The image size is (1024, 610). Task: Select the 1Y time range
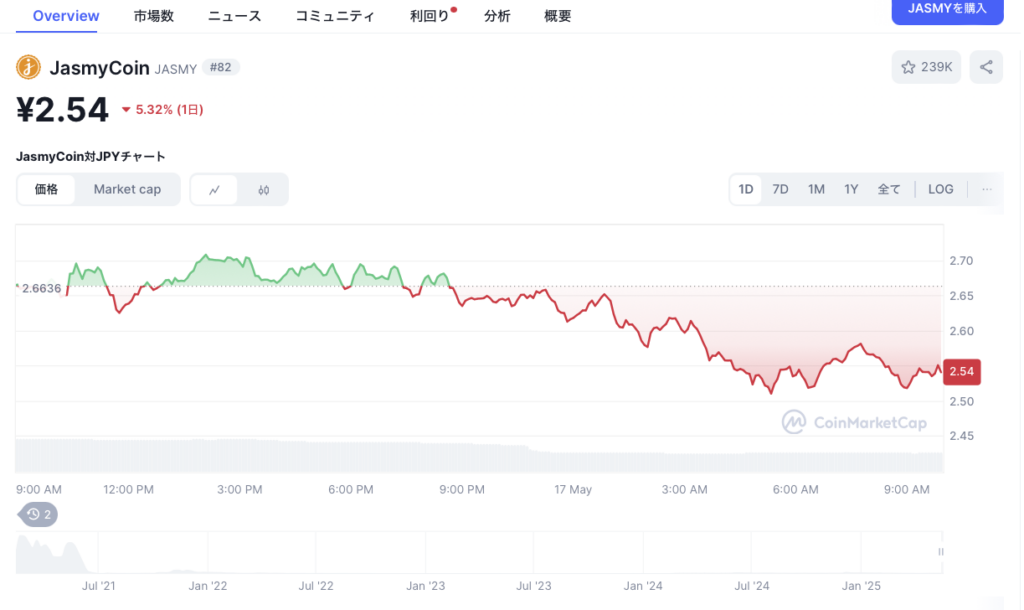coord(851,189)
